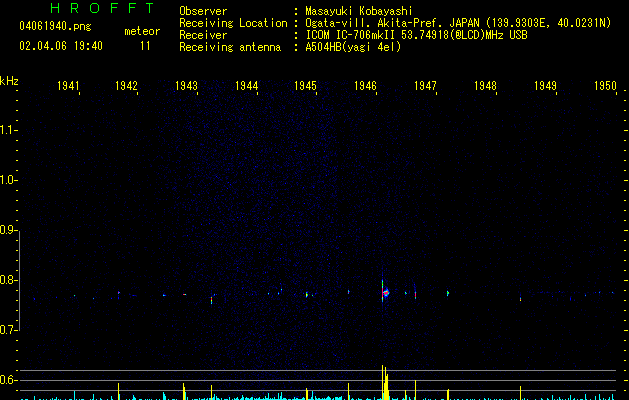This screenshot has width=629, height=400.
Task: Click the 'Receiving antenna' label
Action: tap(230, 47)
